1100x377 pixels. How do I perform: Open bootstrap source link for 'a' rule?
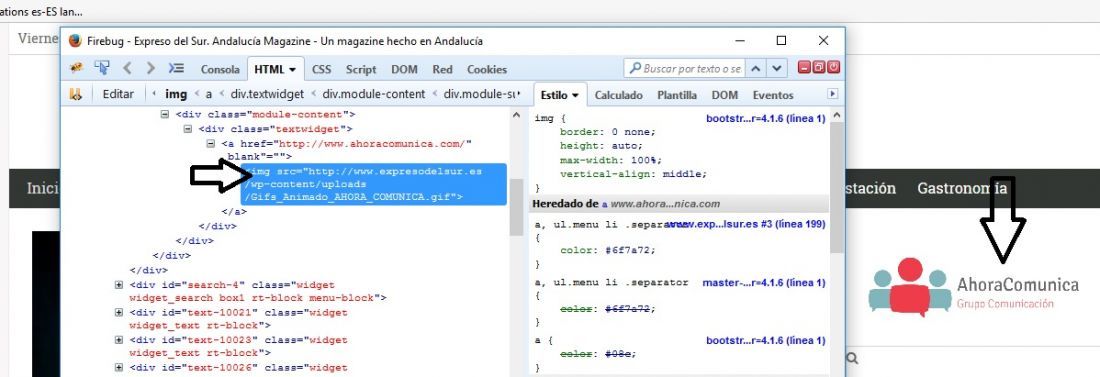click(x=765, y=340)
